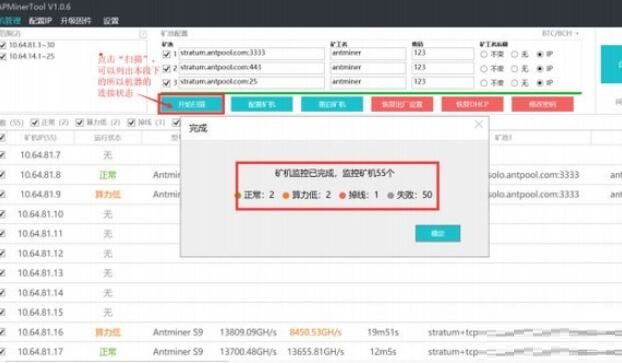The height and width of the screenshot is (363, 622).
Task: Click the teal 开始扫描 scan button
Action: pos(192,104)
